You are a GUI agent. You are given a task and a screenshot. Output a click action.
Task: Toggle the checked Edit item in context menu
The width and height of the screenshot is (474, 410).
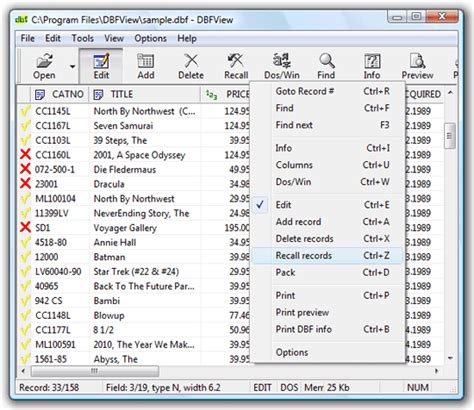[x=328, y=204]
